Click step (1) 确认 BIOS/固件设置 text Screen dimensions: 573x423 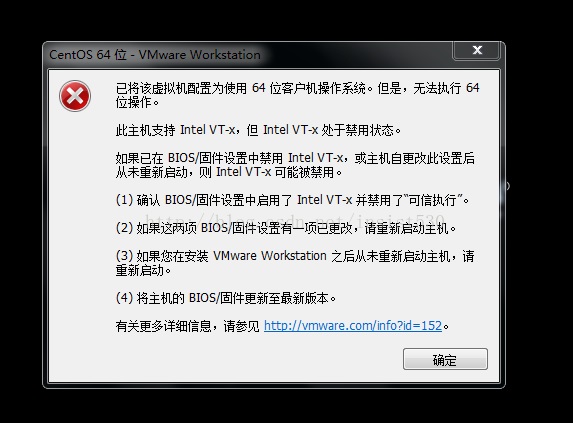coord(292,200)
